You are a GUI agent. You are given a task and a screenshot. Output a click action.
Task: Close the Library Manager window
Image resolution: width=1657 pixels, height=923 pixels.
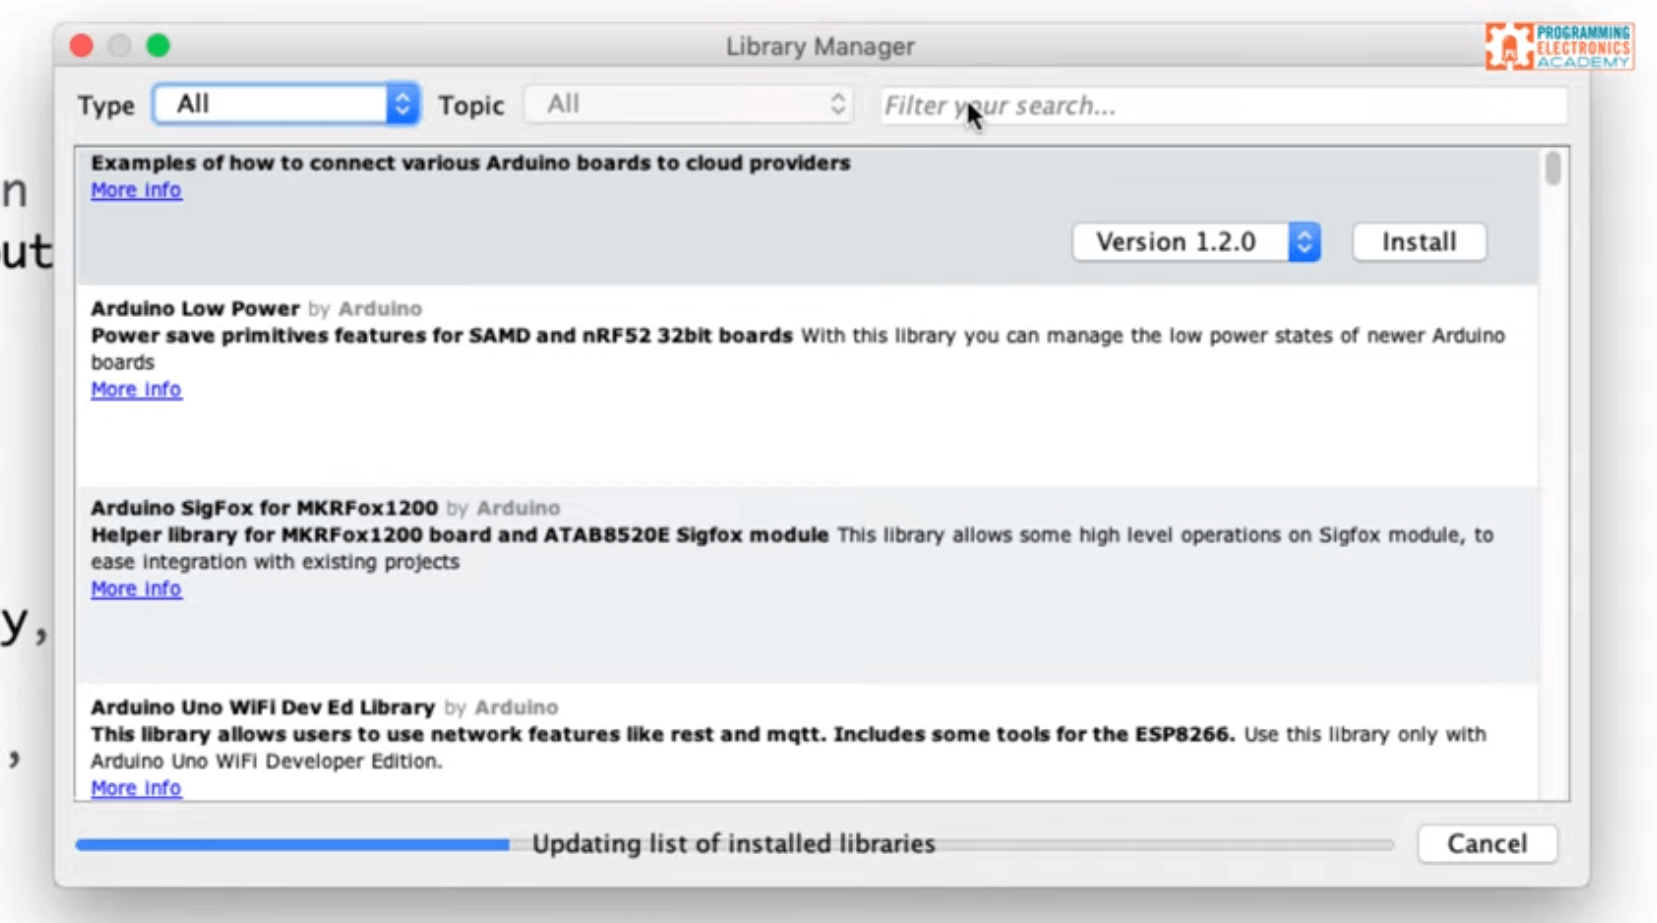(x=82, y=46)
